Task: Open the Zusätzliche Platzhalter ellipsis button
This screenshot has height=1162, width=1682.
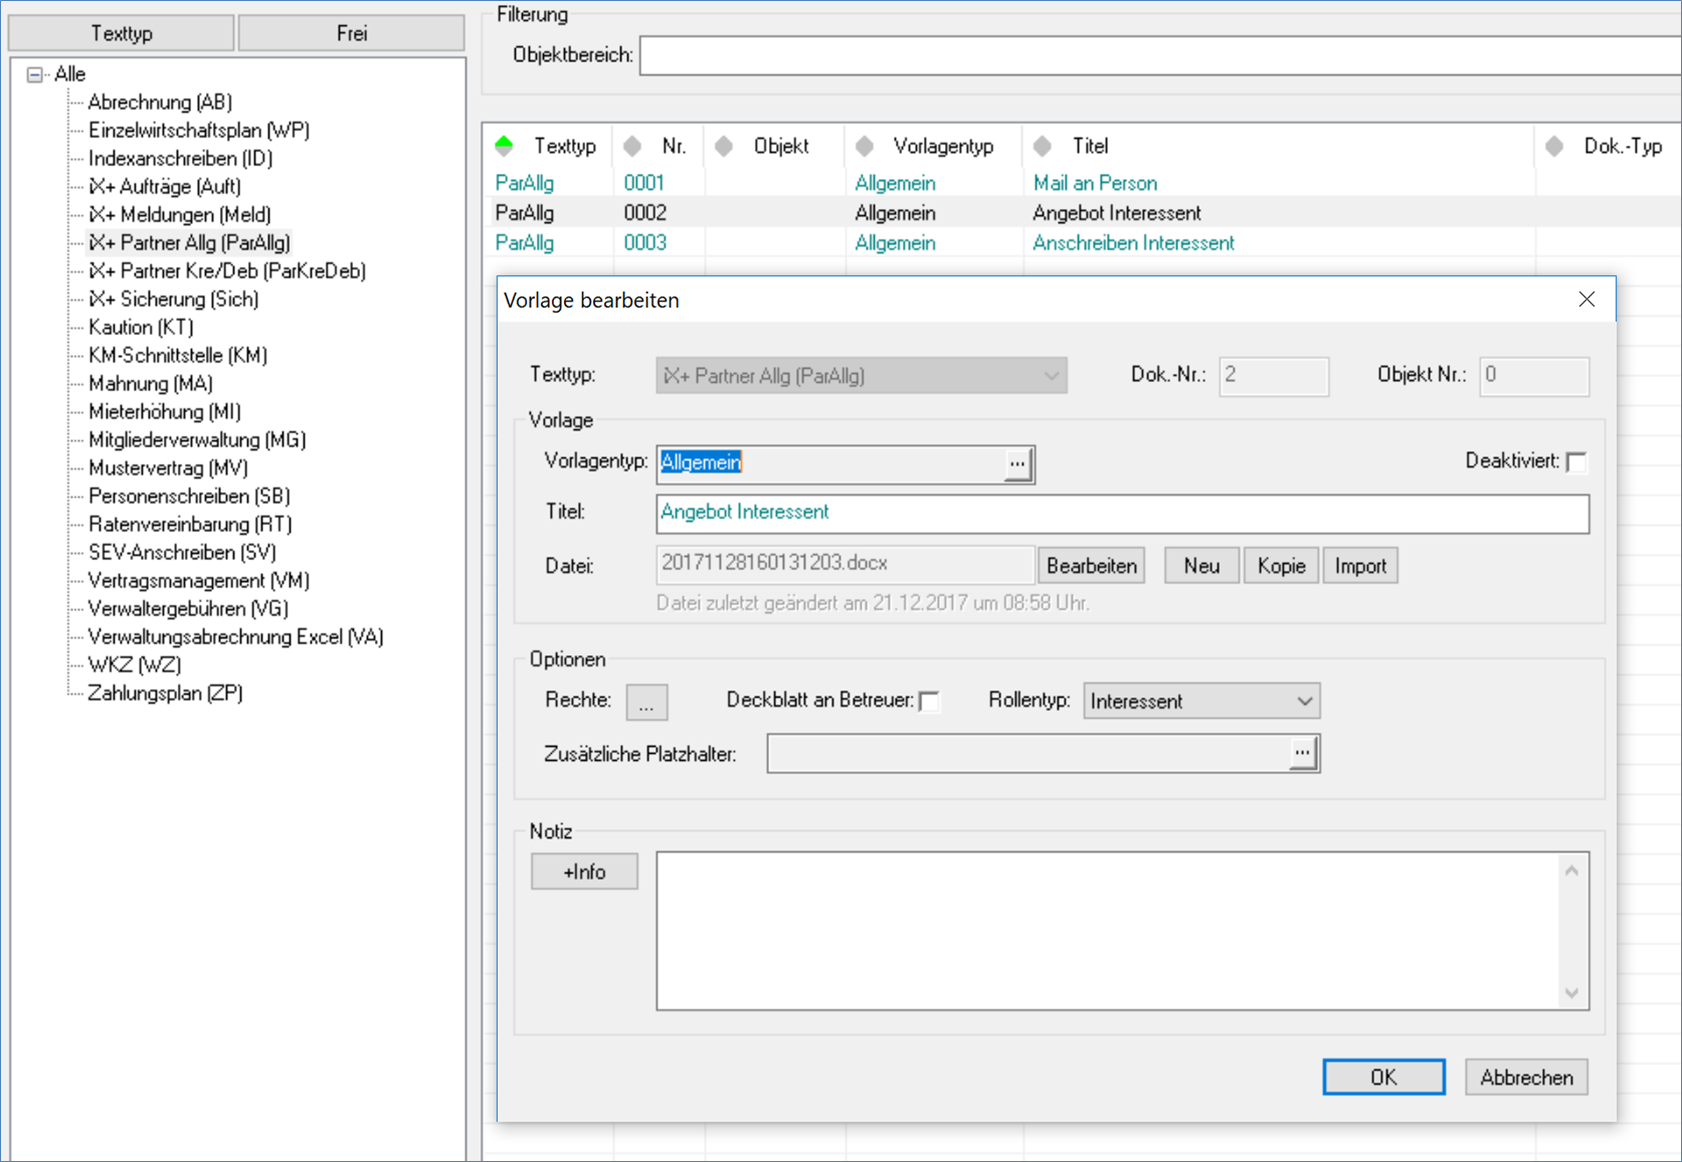Action: (x=1302, y=753)
